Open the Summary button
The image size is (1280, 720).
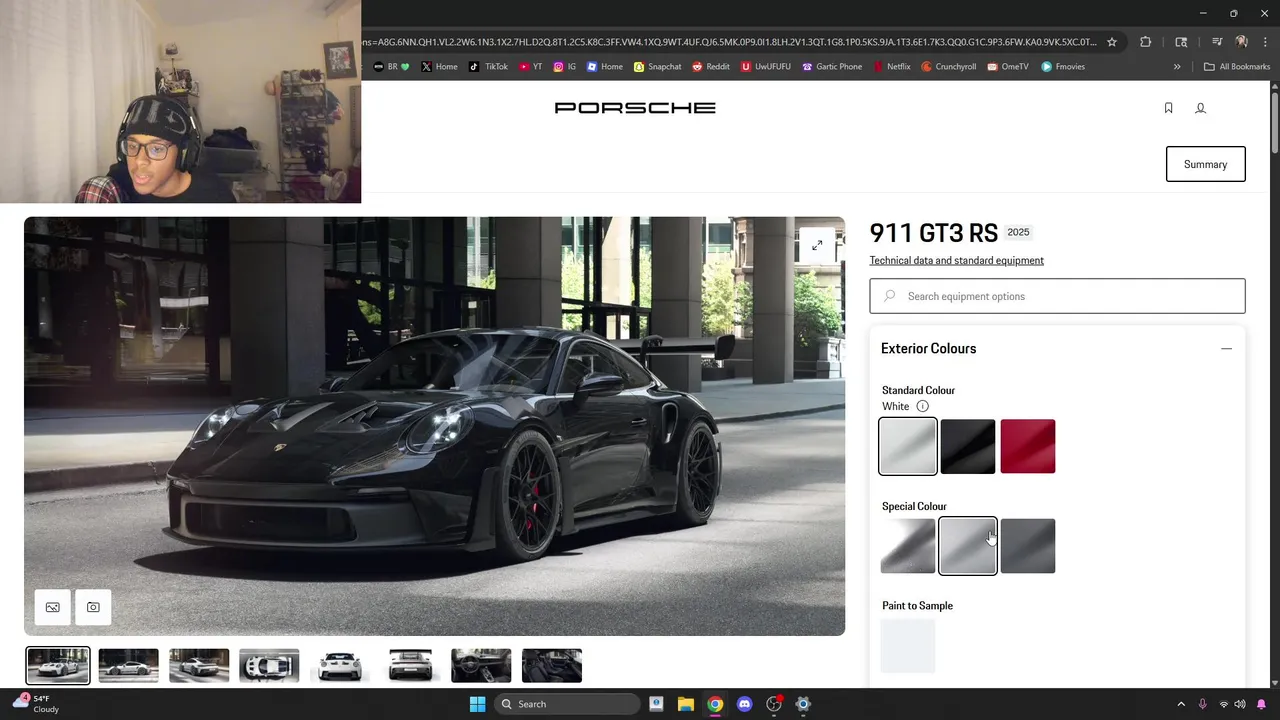1206,164
